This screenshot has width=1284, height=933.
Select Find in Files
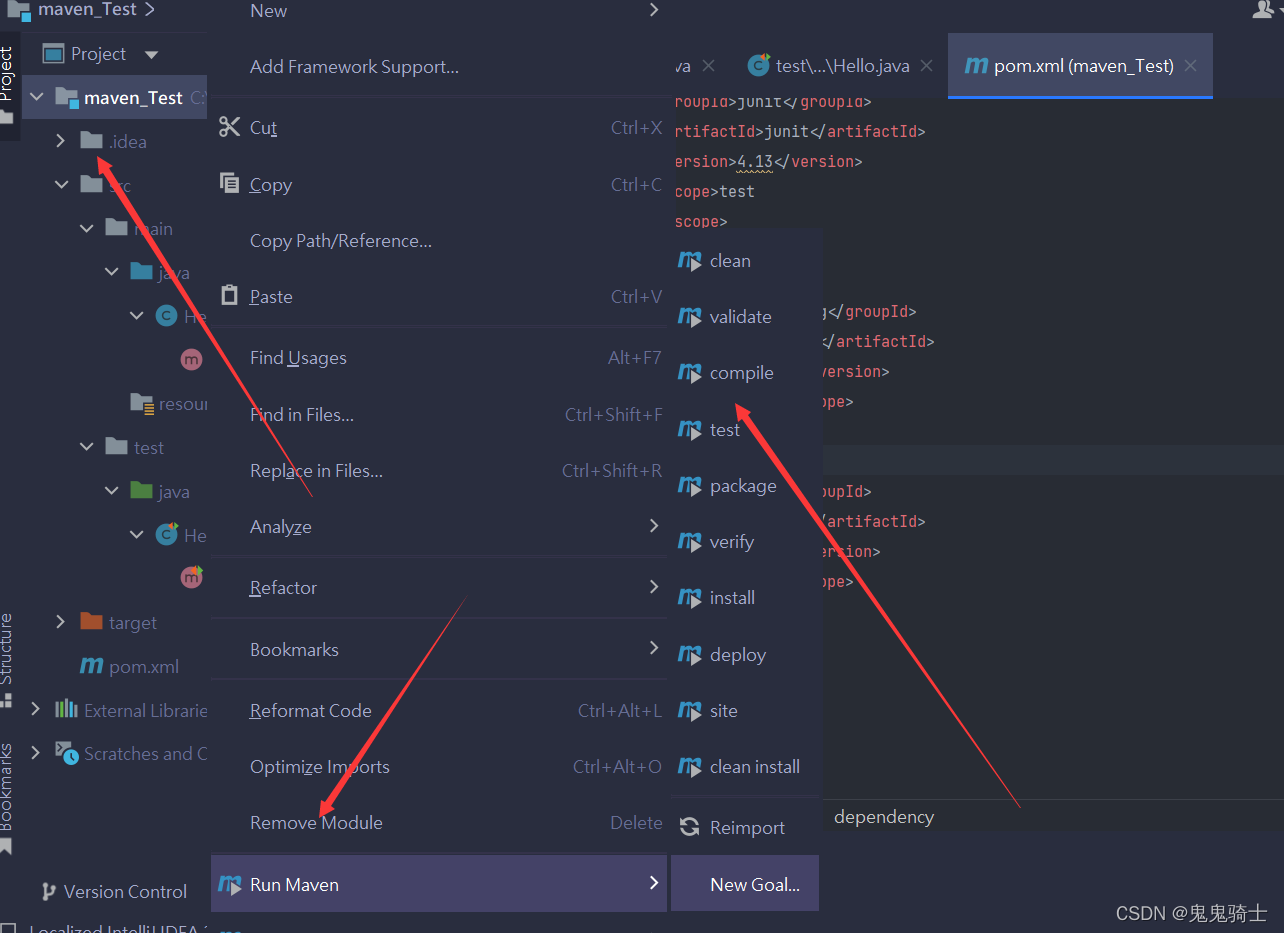coord(439,415)
